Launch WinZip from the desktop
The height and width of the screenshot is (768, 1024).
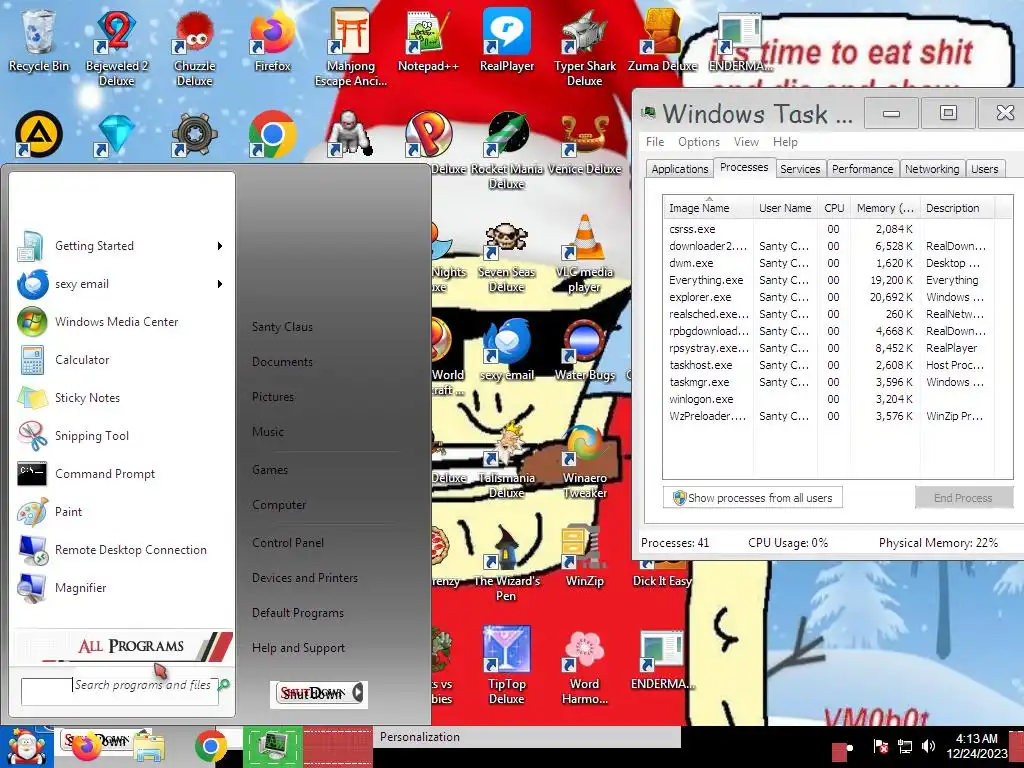click(584, 556)
